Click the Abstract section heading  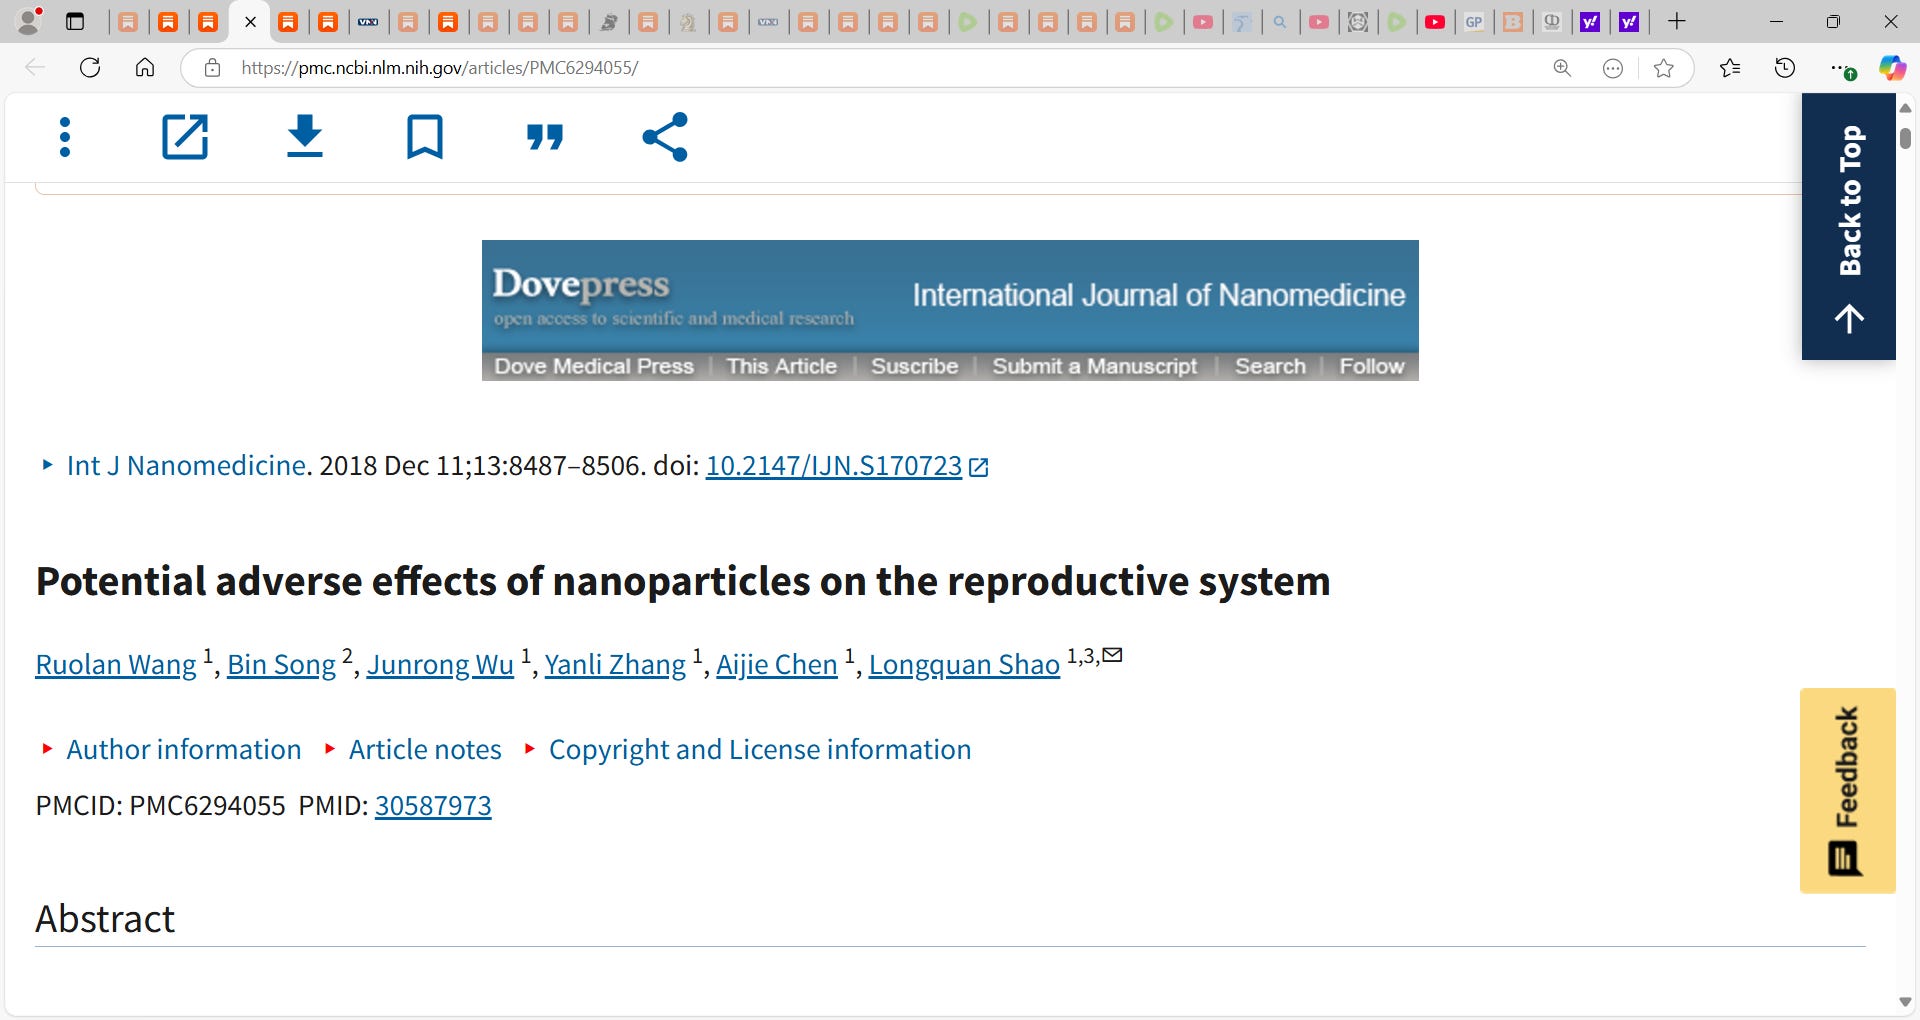click(x=105, y=918)
